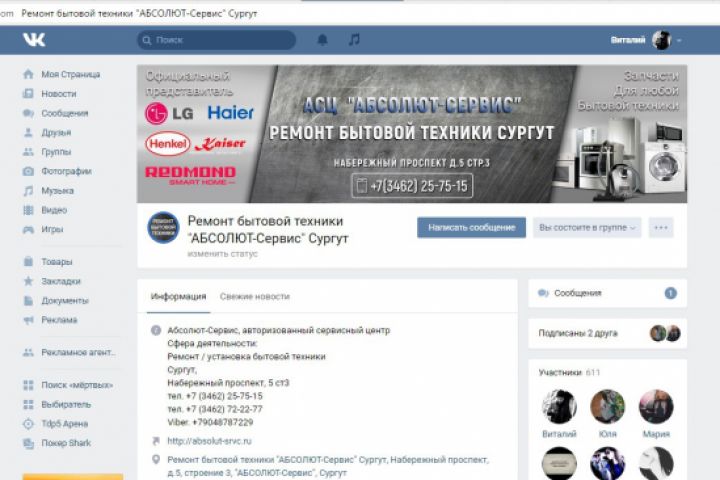Click the map pin icon near address

click(156, 459)
